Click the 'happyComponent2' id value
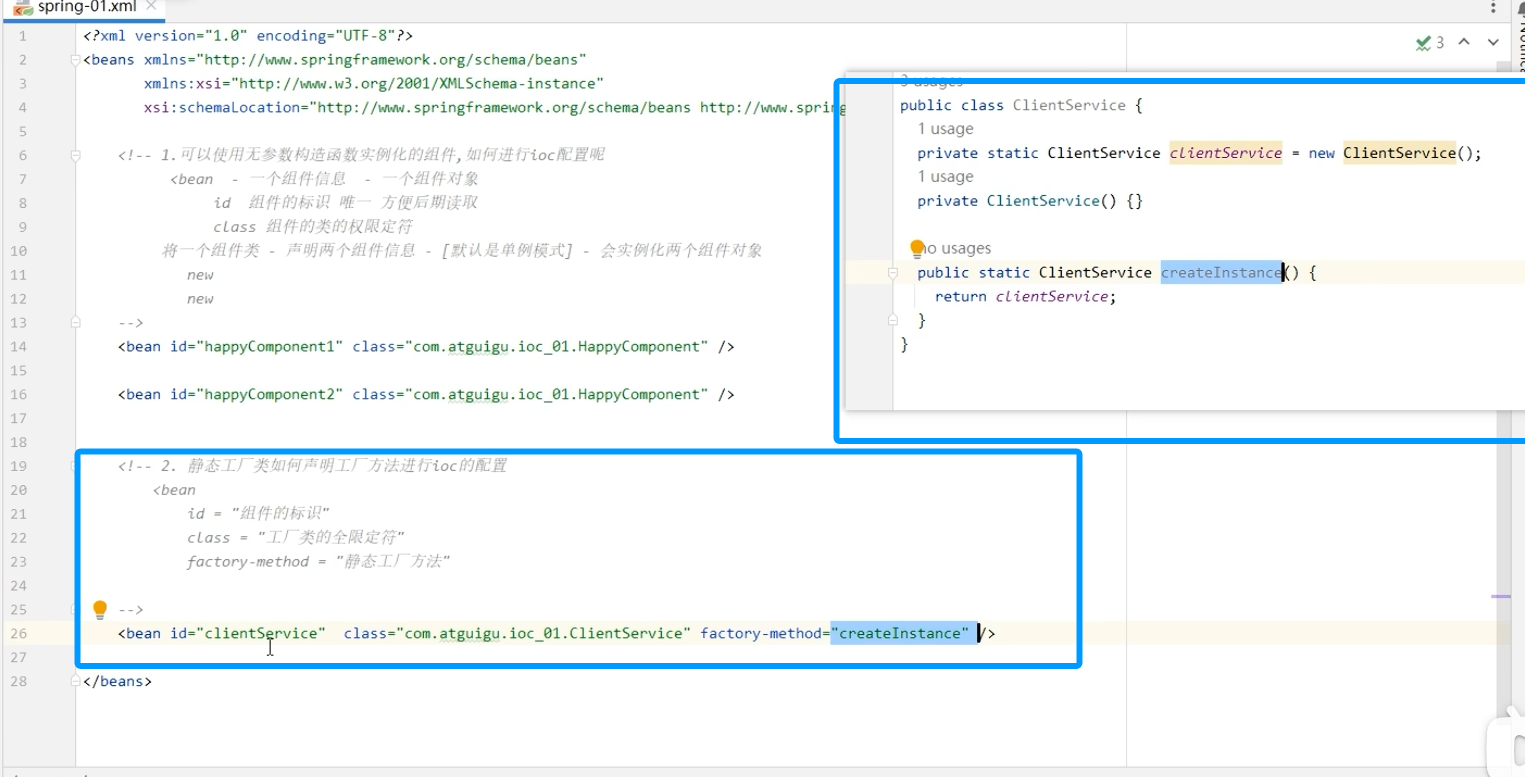This screenshot has width=1525, height=777. coord(273,395)
